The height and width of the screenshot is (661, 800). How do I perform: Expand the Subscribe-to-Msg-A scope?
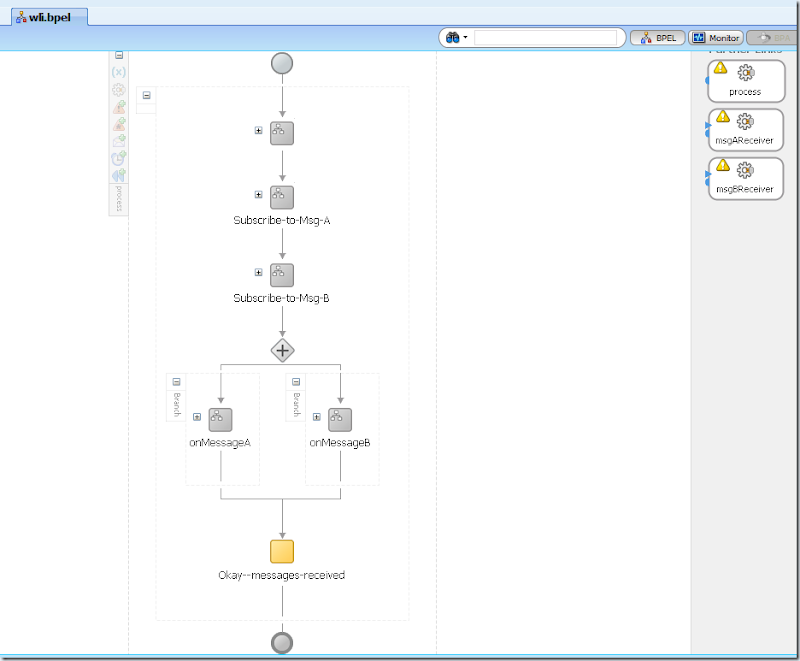pos(259,194)
